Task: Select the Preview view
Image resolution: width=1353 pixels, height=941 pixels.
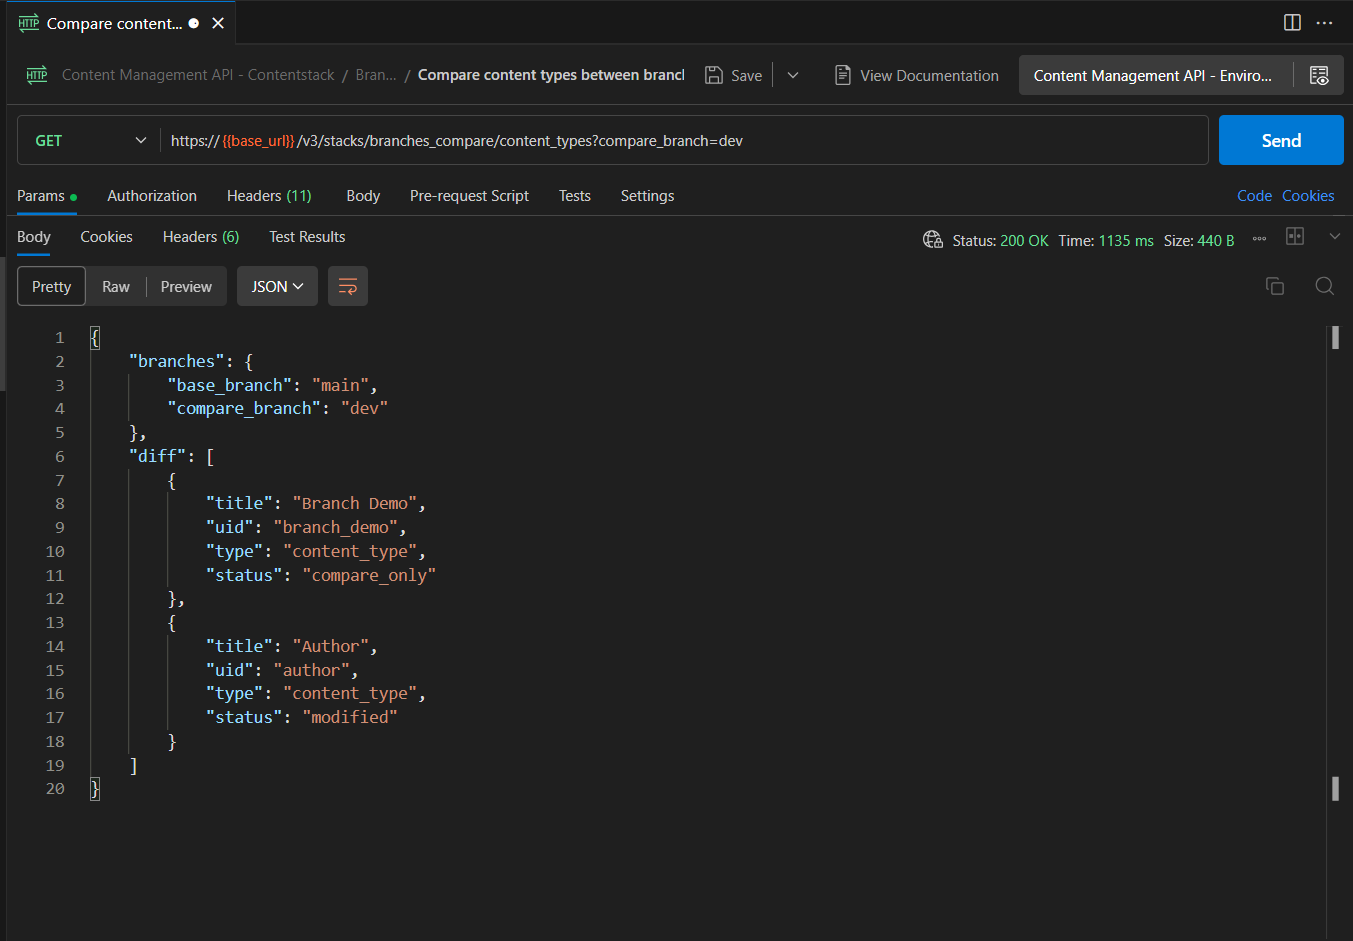Action: pyautogui.click(x=186, y=287)
